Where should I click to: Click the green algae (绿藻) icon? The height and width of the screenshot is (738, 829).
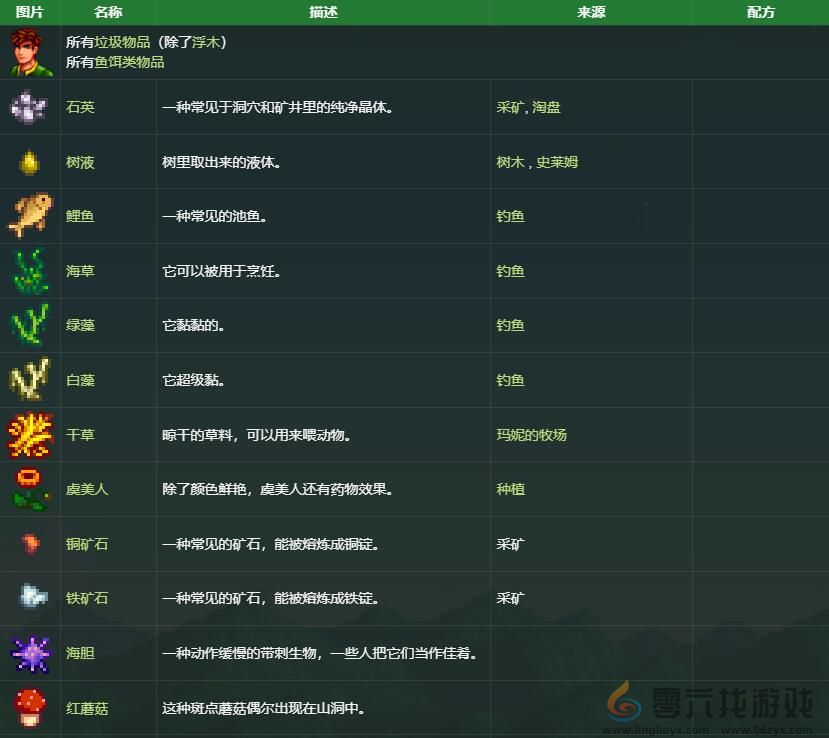click(x=29, y=325)
